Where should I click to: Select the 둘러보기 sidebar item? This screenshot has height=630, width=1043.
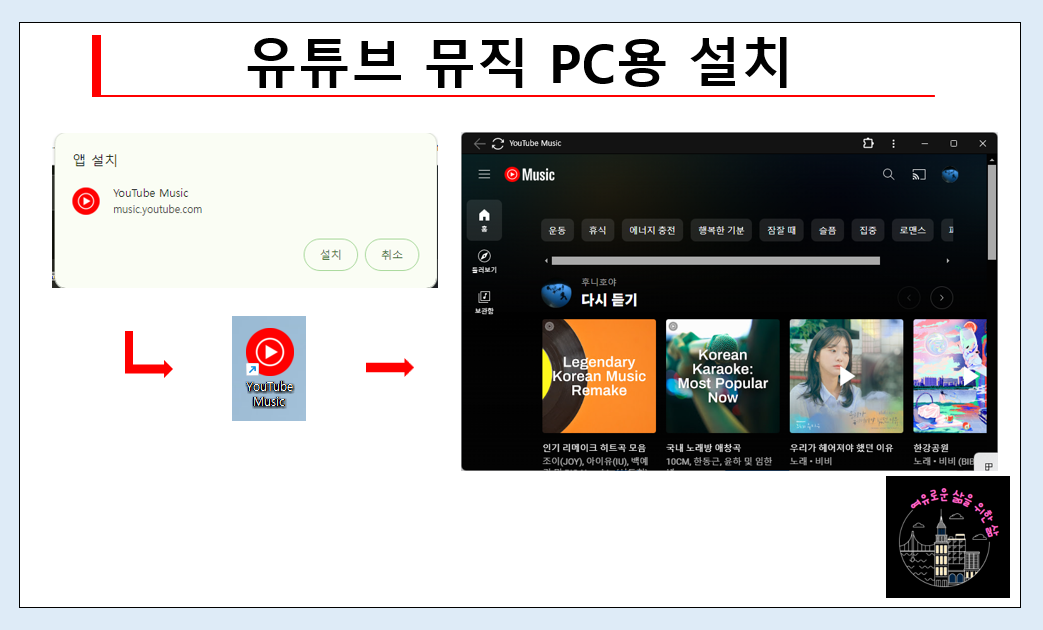(484, 261)
